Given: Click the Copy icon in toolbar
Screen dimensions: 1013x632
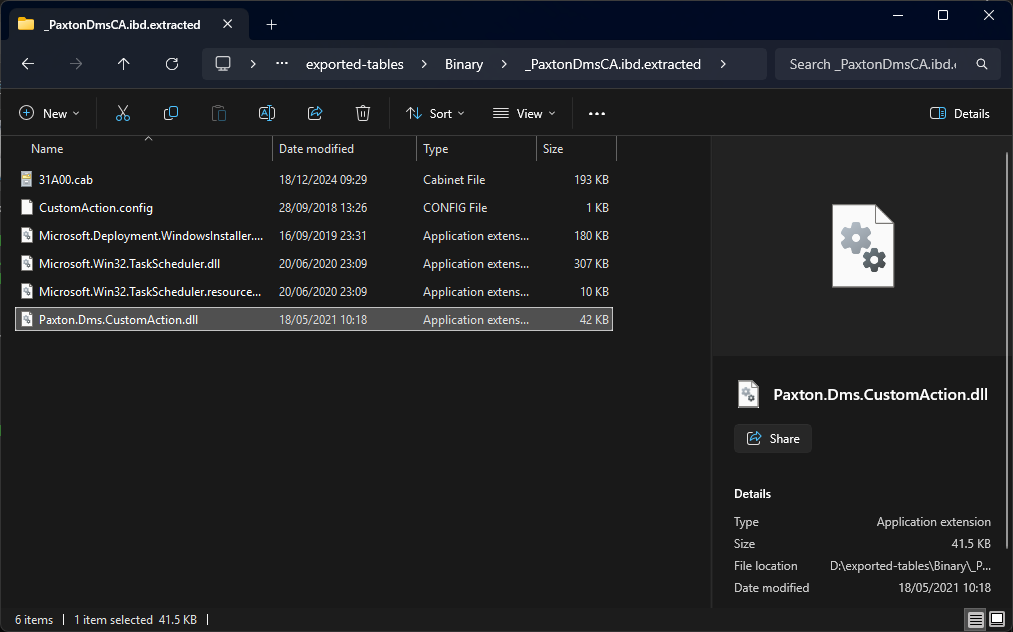Looking at the screenshot, I should [171, 114].
